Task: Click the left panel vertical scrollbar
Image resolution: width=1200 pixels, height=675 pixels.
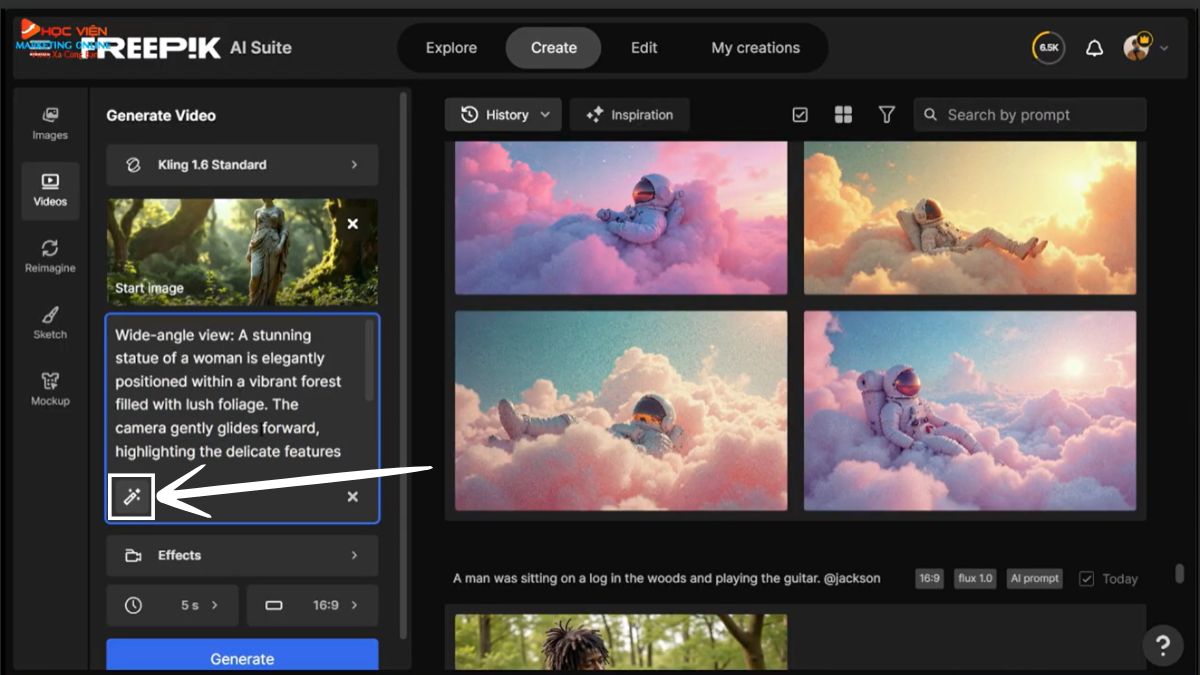Action: [404, 365]
